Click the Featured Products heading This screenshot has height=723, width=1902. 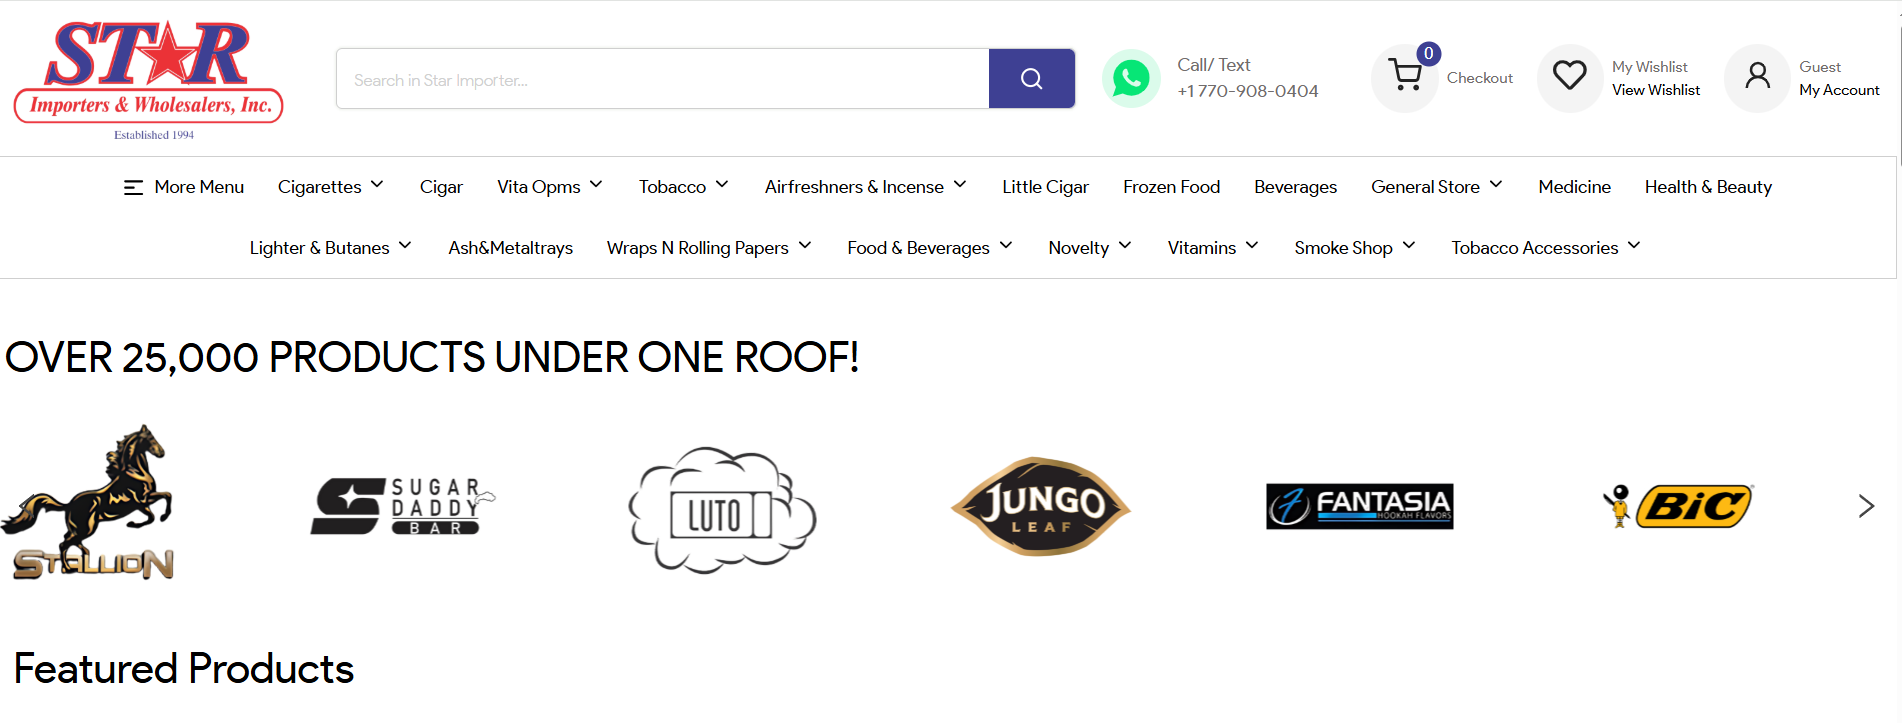point(184,669)
